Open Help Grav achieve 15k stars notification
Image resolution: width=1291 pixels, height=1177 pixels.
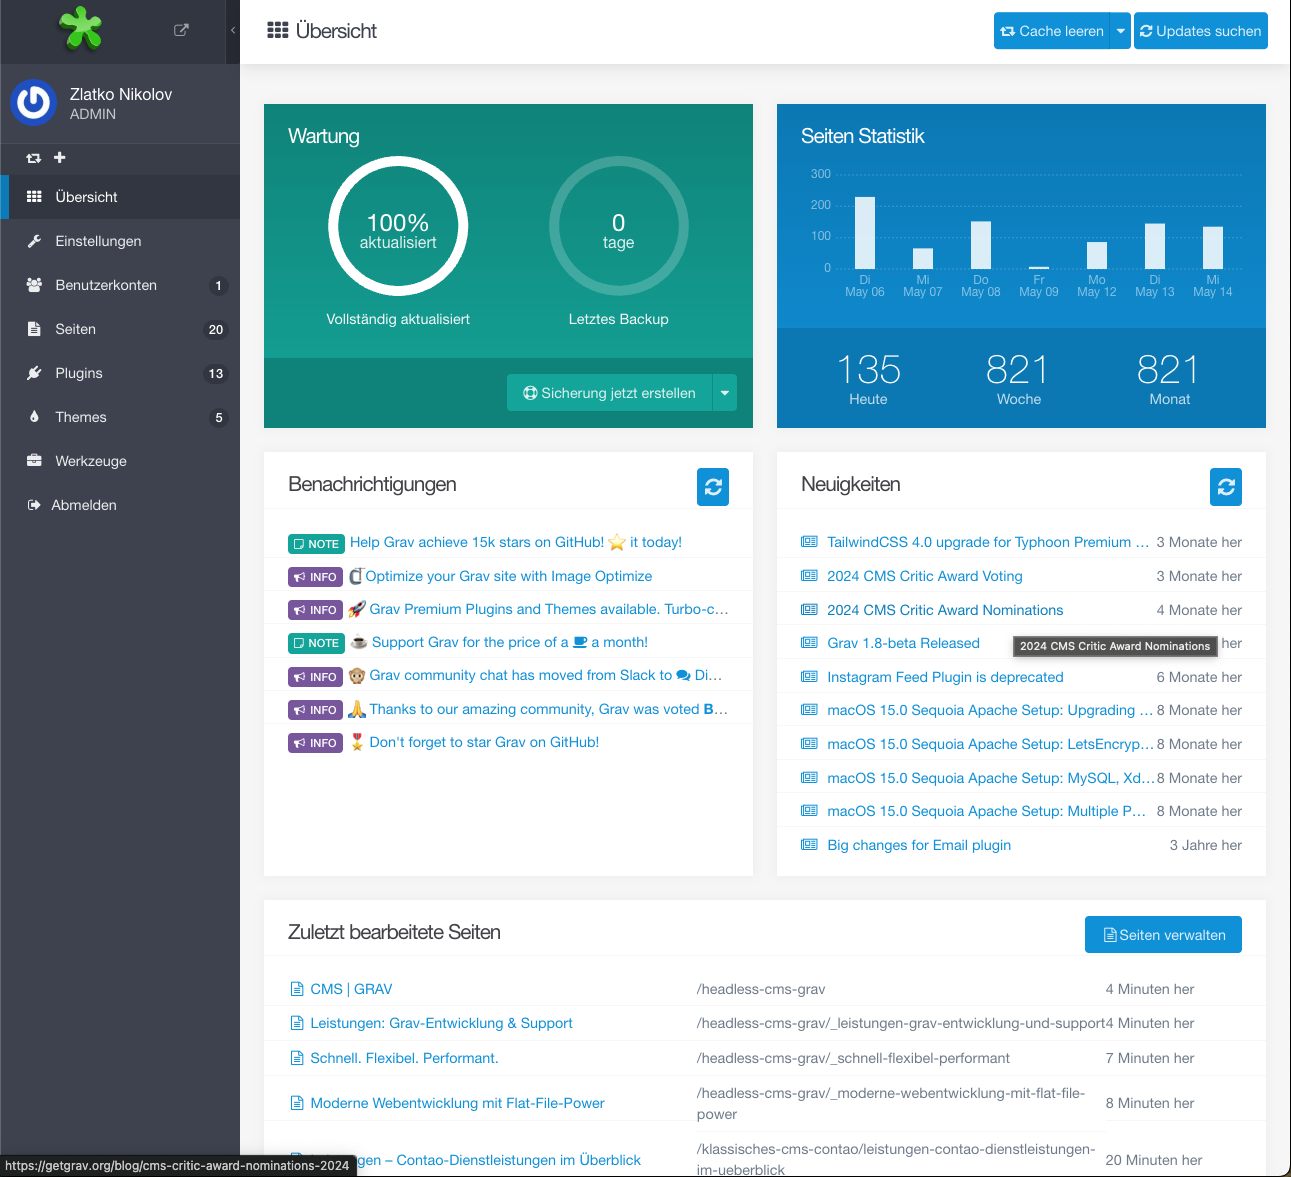[516, 542]
